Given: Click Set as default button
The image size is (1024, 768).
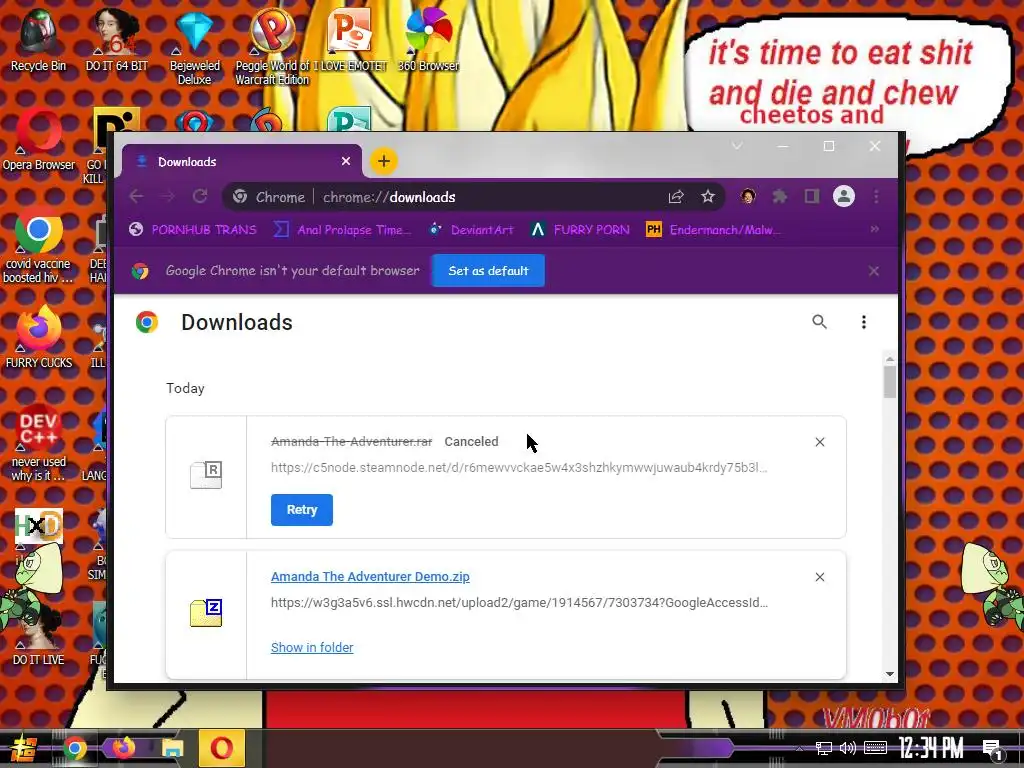Looking at the screenshot, I should pos(488,270).
